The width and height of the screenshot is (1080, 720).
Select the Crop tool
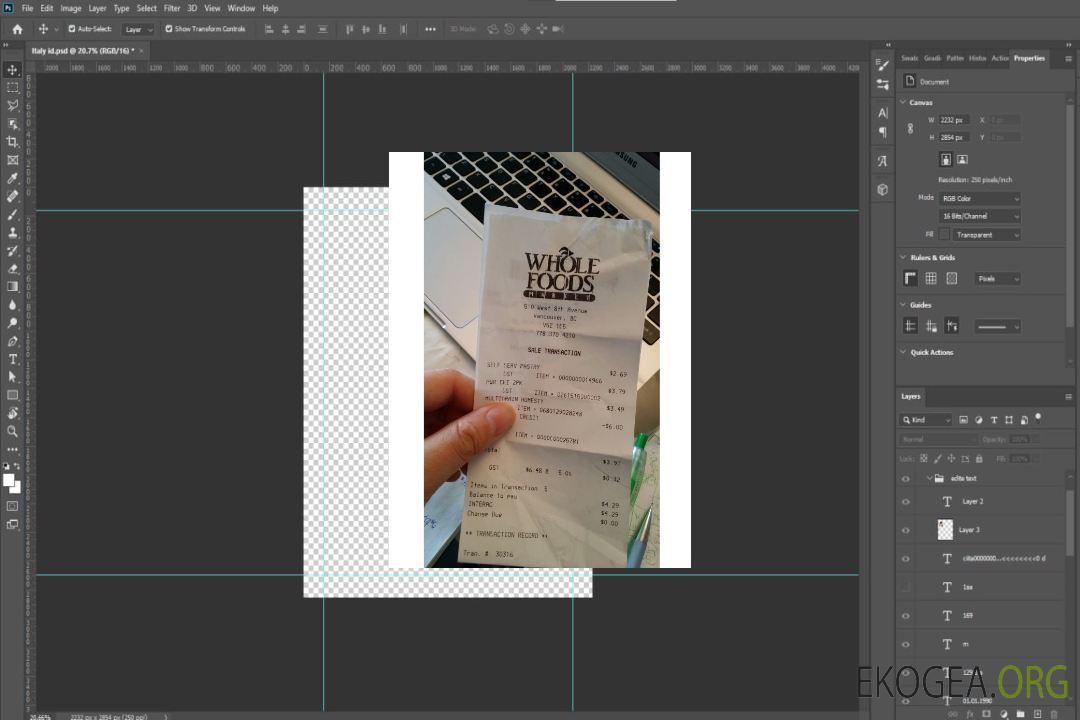(x=13, y=142)
